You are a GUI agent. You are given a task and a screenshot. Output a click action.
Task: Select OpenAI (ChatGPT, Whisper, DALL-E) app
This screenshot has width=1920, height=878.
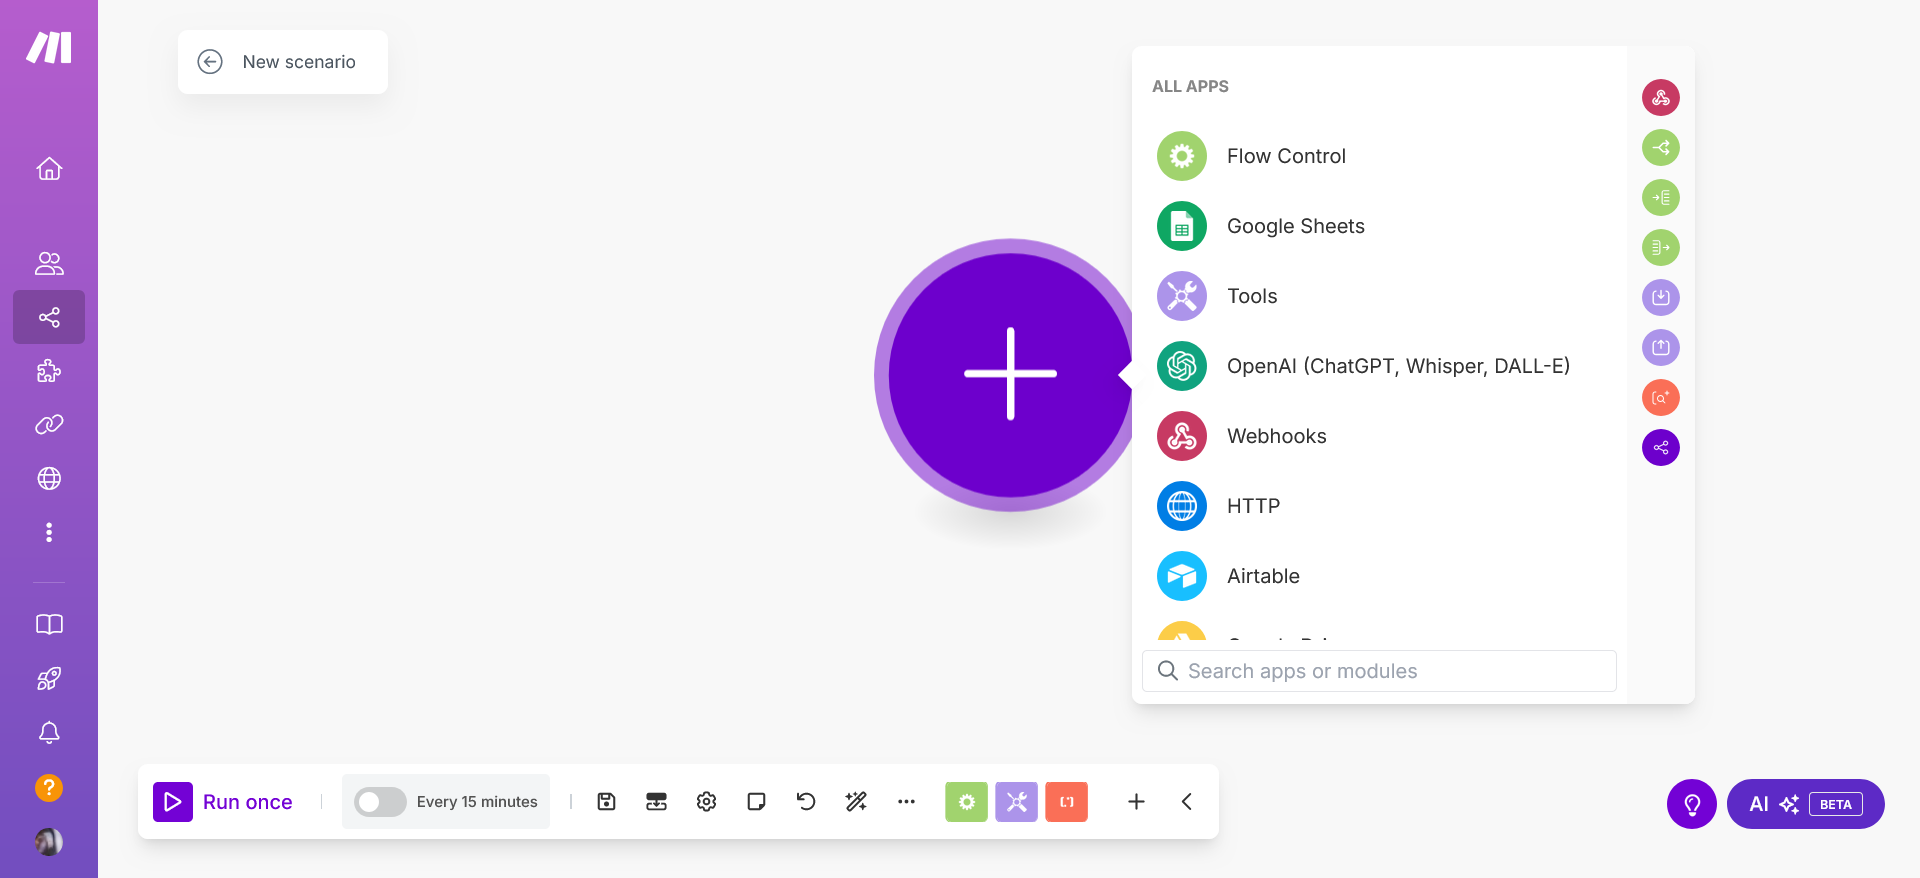pyautogui.click(x=1380, y=366)
